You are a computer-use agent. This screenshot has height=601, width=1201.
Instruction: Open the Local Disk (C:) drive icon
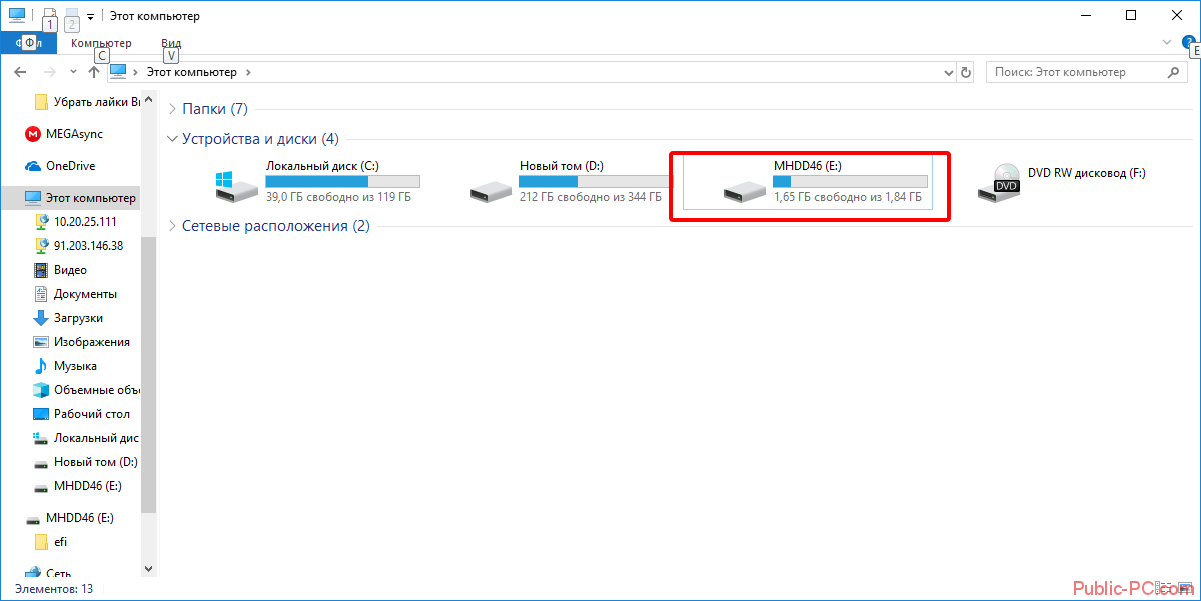[236, 184]
